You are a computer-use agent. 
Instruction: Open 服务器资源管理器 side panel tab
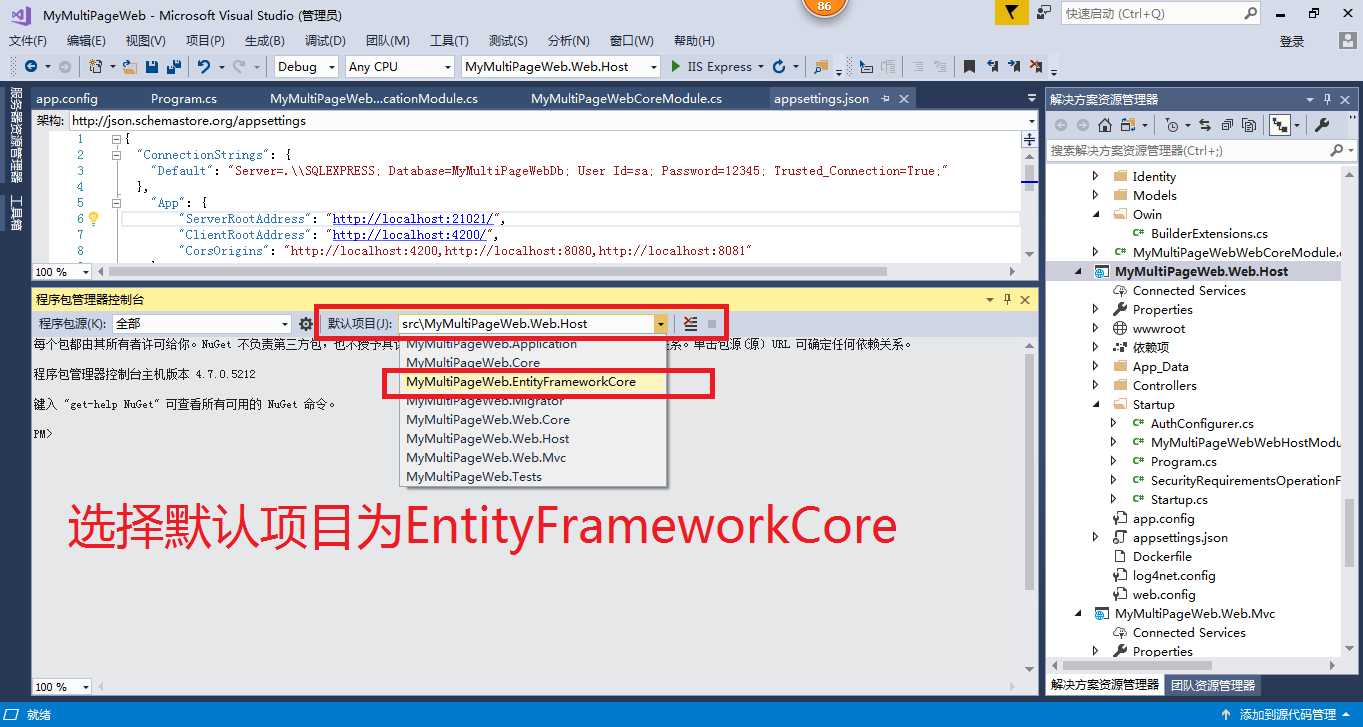tap(16, 134)
